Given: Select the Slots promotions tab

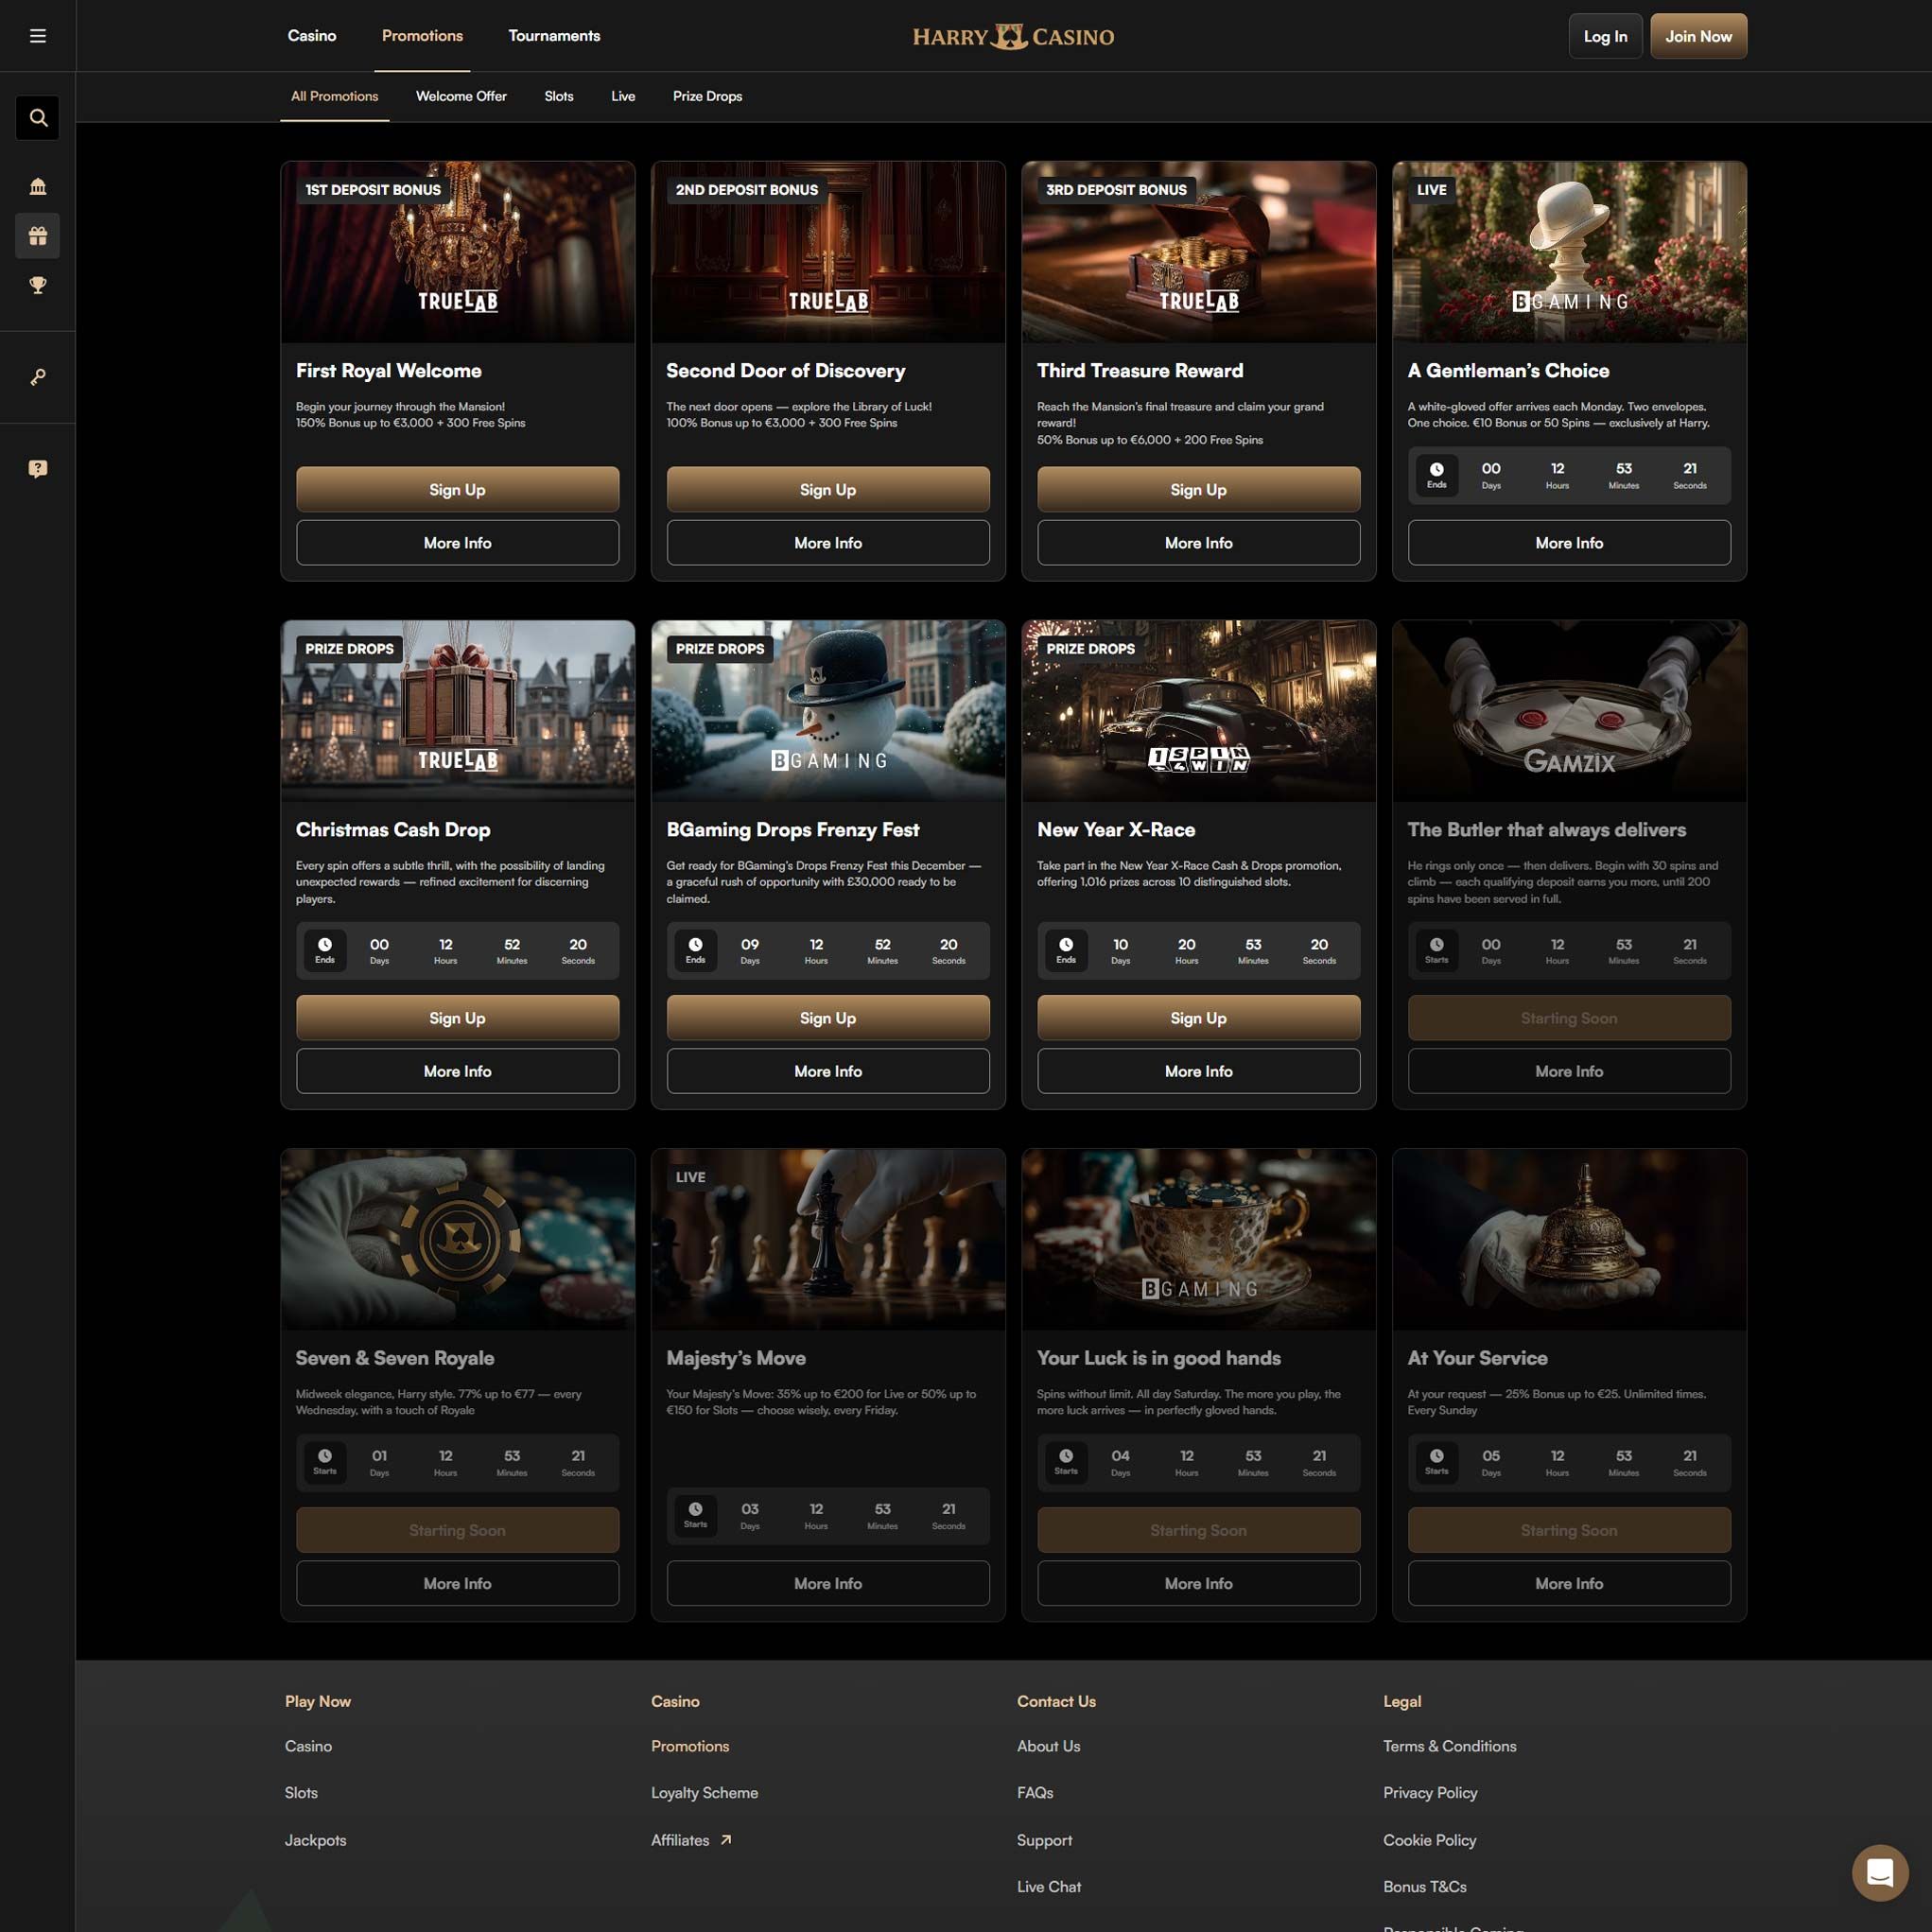Looking at the screenshot, I should click(x=558, y=96).
